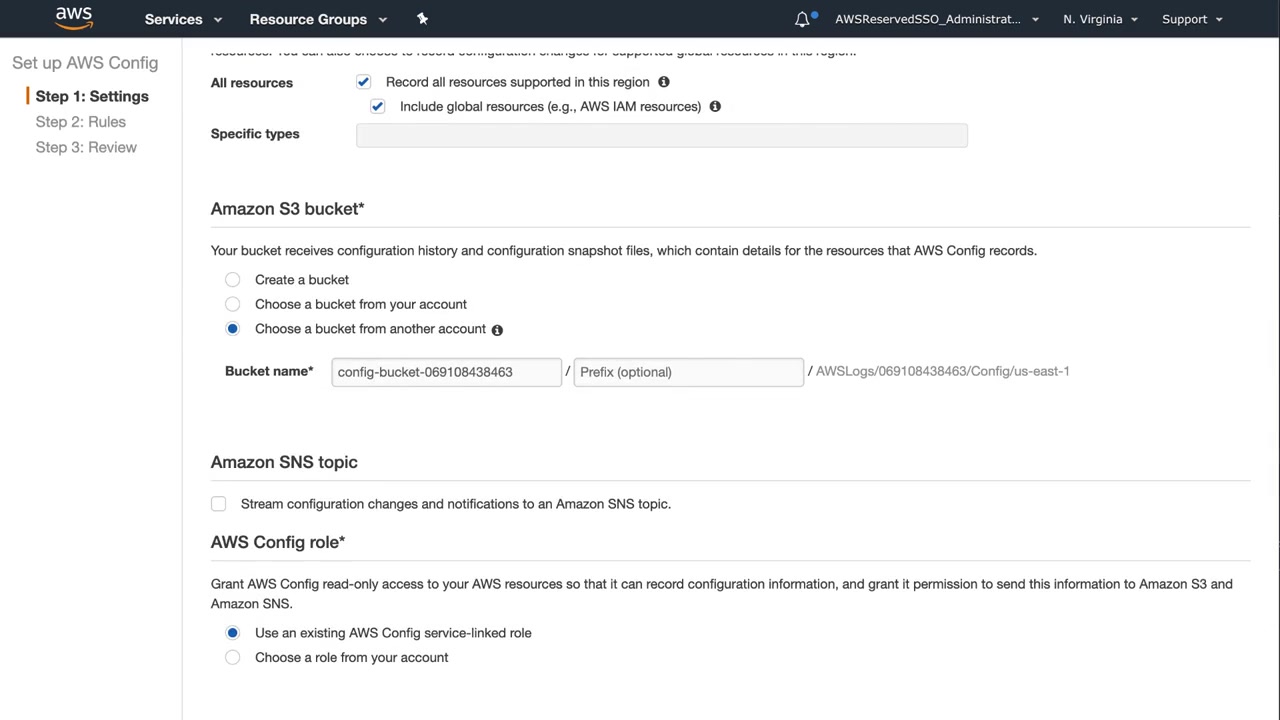Image resolution: width=1280 pixels, height=720 pixels.
Task: Open the Support menu
Action: [1192, 19]
